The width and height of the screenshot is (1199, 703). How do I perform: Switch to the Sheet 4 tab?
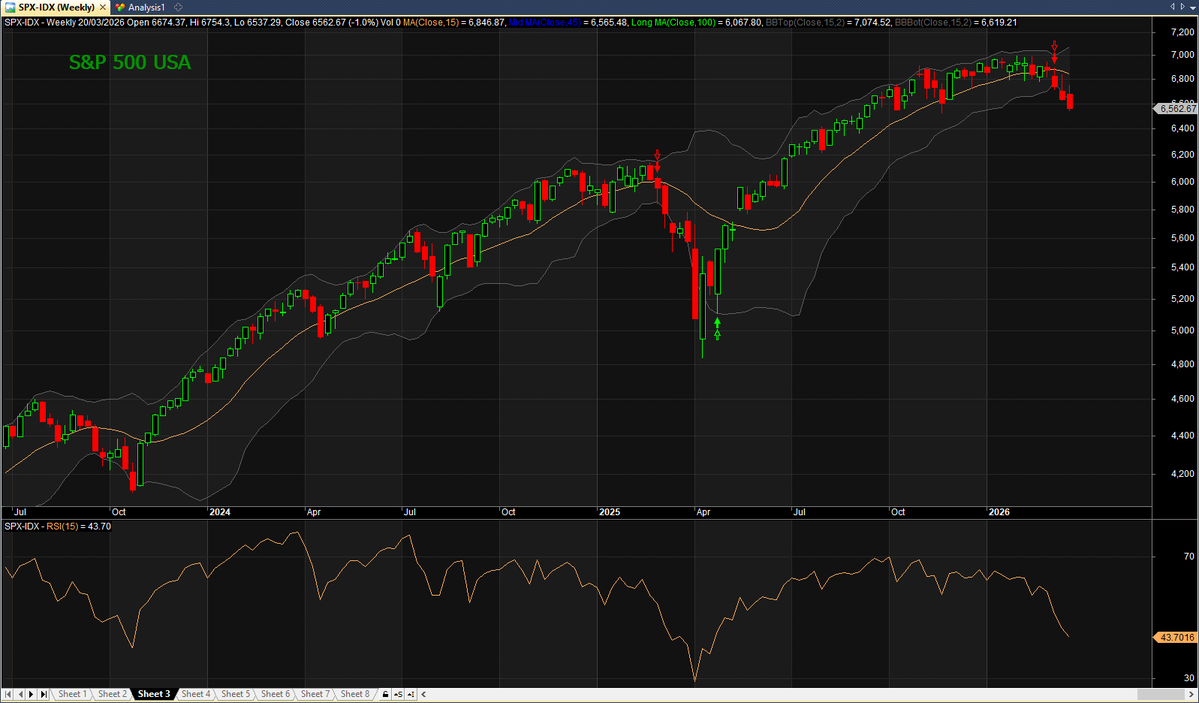click(x=196, y=694)
